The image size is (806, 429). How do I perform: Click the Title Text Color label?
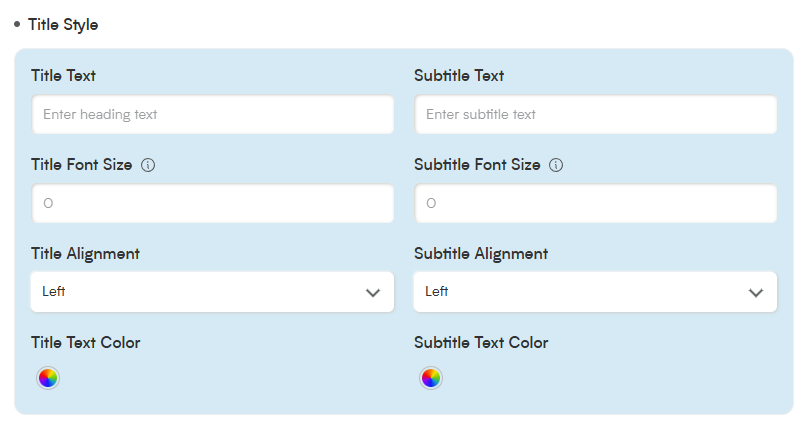point(85,343)
